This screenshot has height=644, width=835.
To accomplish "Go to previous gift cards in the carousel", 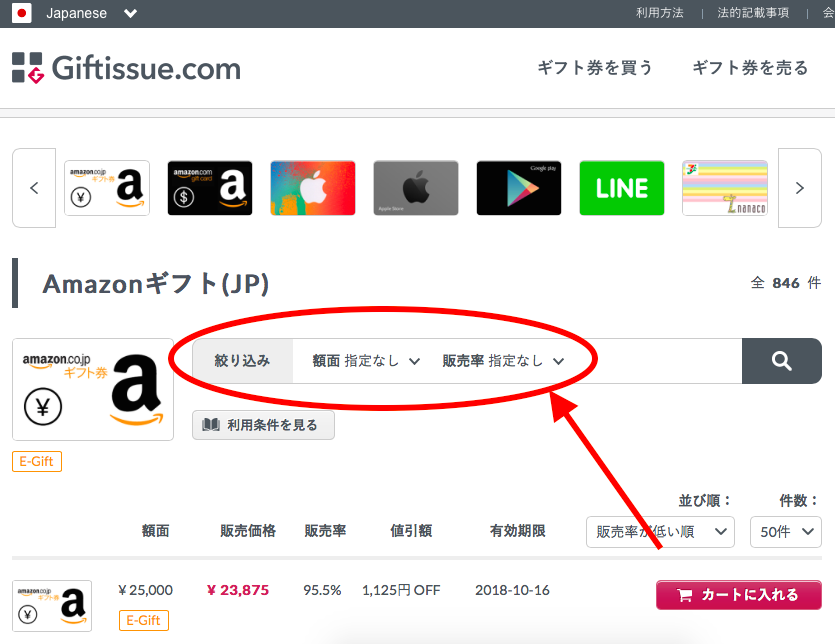I will tap(34, 188).
